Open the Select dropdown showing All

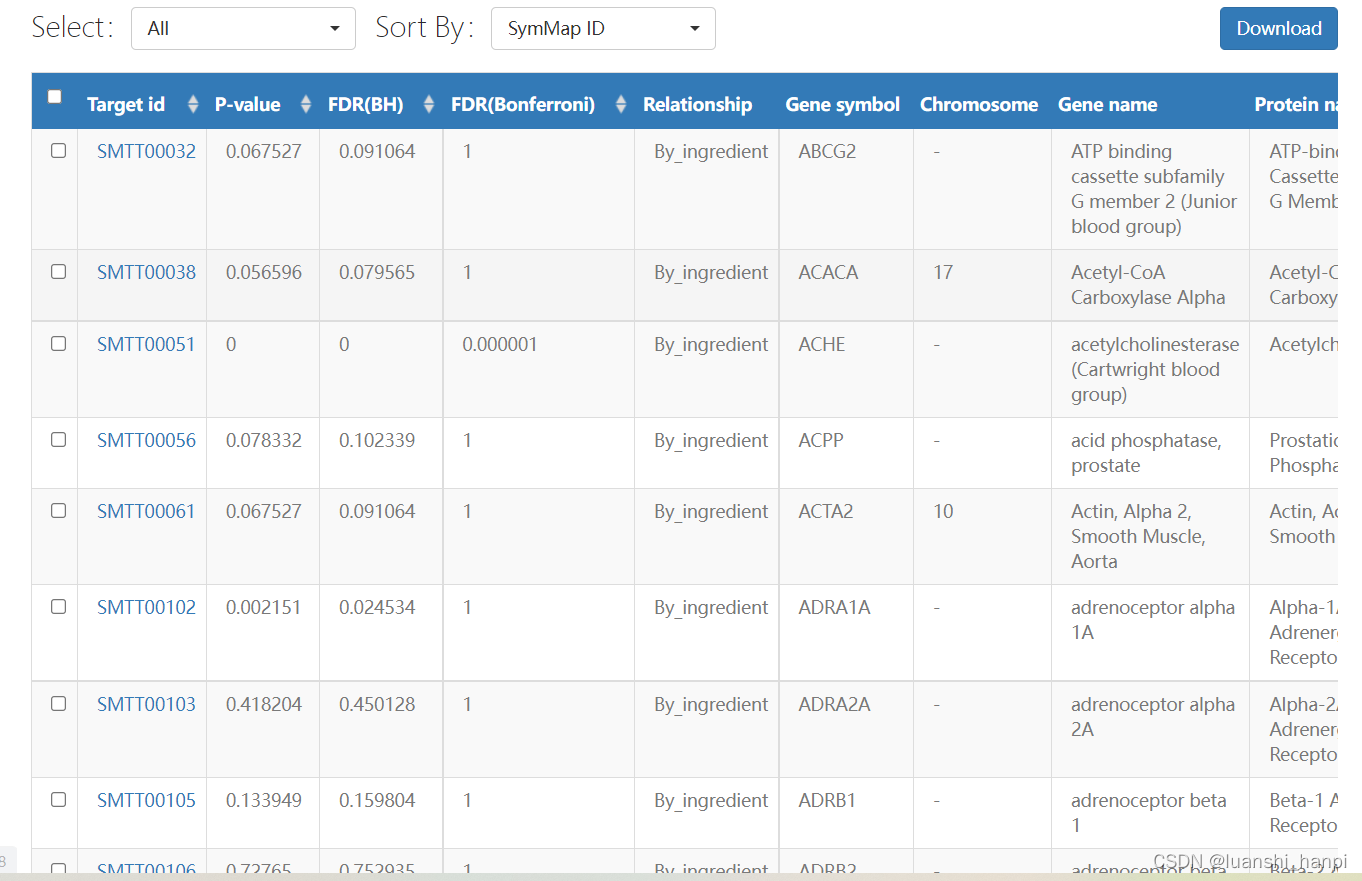coord(243,28)
